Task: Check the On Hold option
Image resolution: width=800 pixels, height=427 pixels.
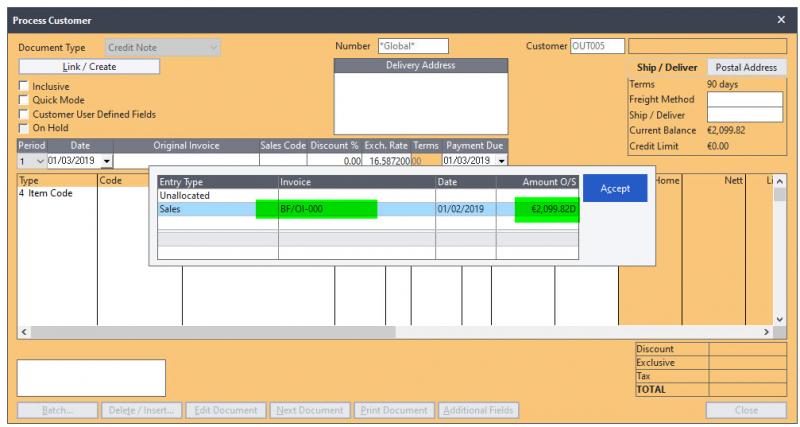Action: pyautogui.click(x=24, y=128)
